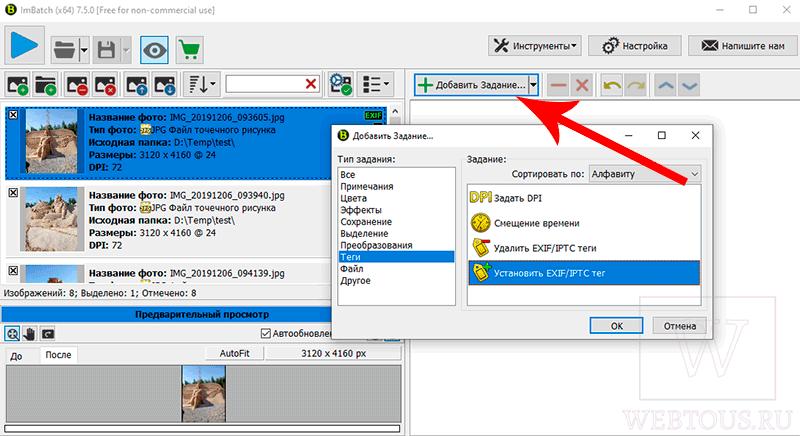The height and width of the screenshot is (436, 800).
Task: Click OK in the add task dialog
Action: click(x=616, y=326)
